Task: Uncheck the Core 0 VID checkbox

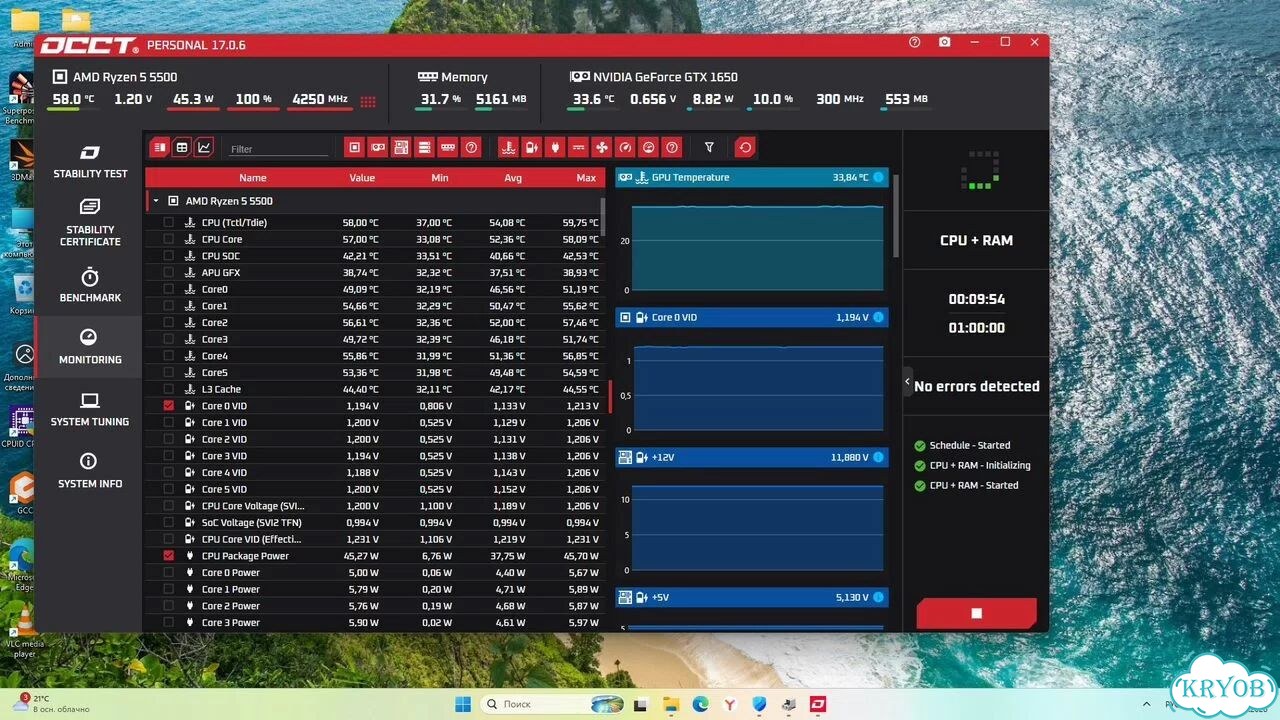Action: (168, 406)
